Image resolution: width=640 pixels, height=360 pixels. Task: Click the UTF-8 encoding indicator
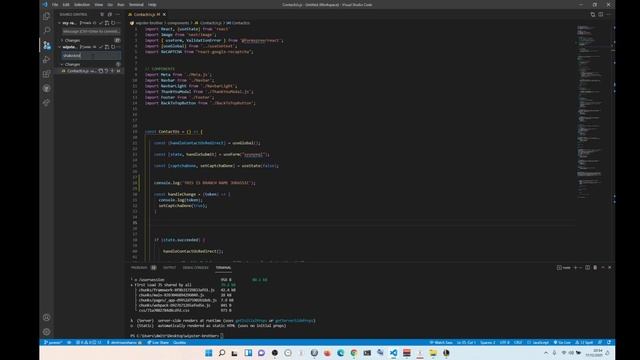[x=504, y=342]
